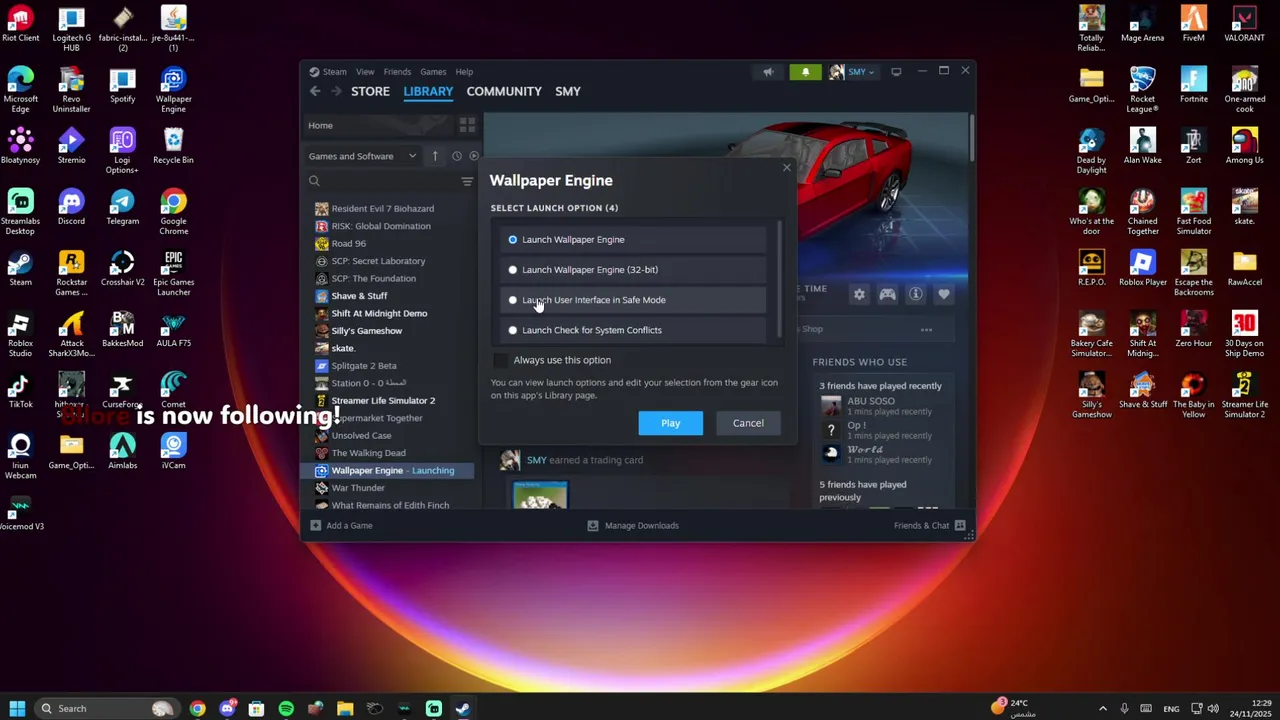Open the Windows Start menu

click(x=17, y=708)
